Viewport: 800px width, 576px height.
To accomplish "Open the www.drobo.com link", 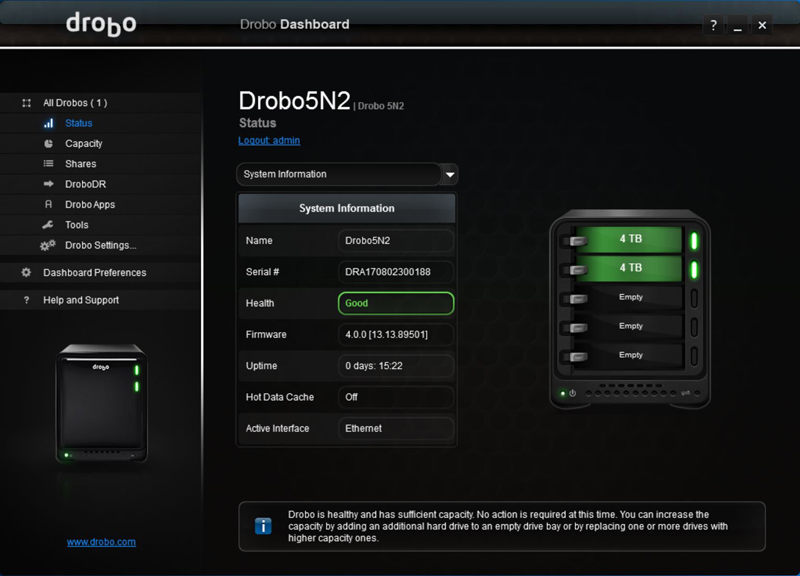I will coord(101,542).
